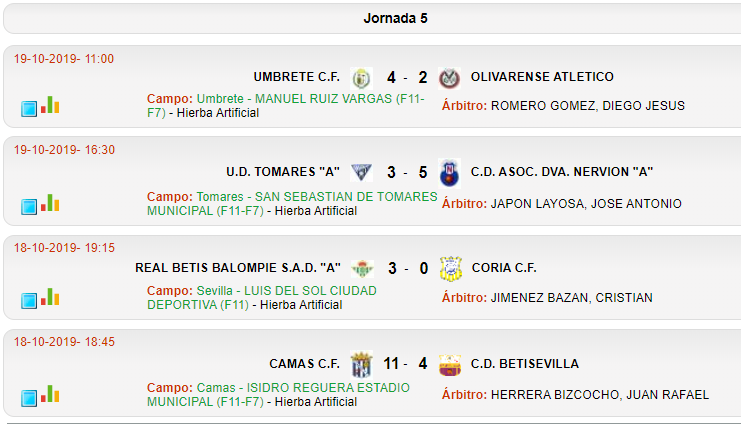Click the Real Betis Balompie crest
Screen dimensions: 741x424
click(362, 268)
